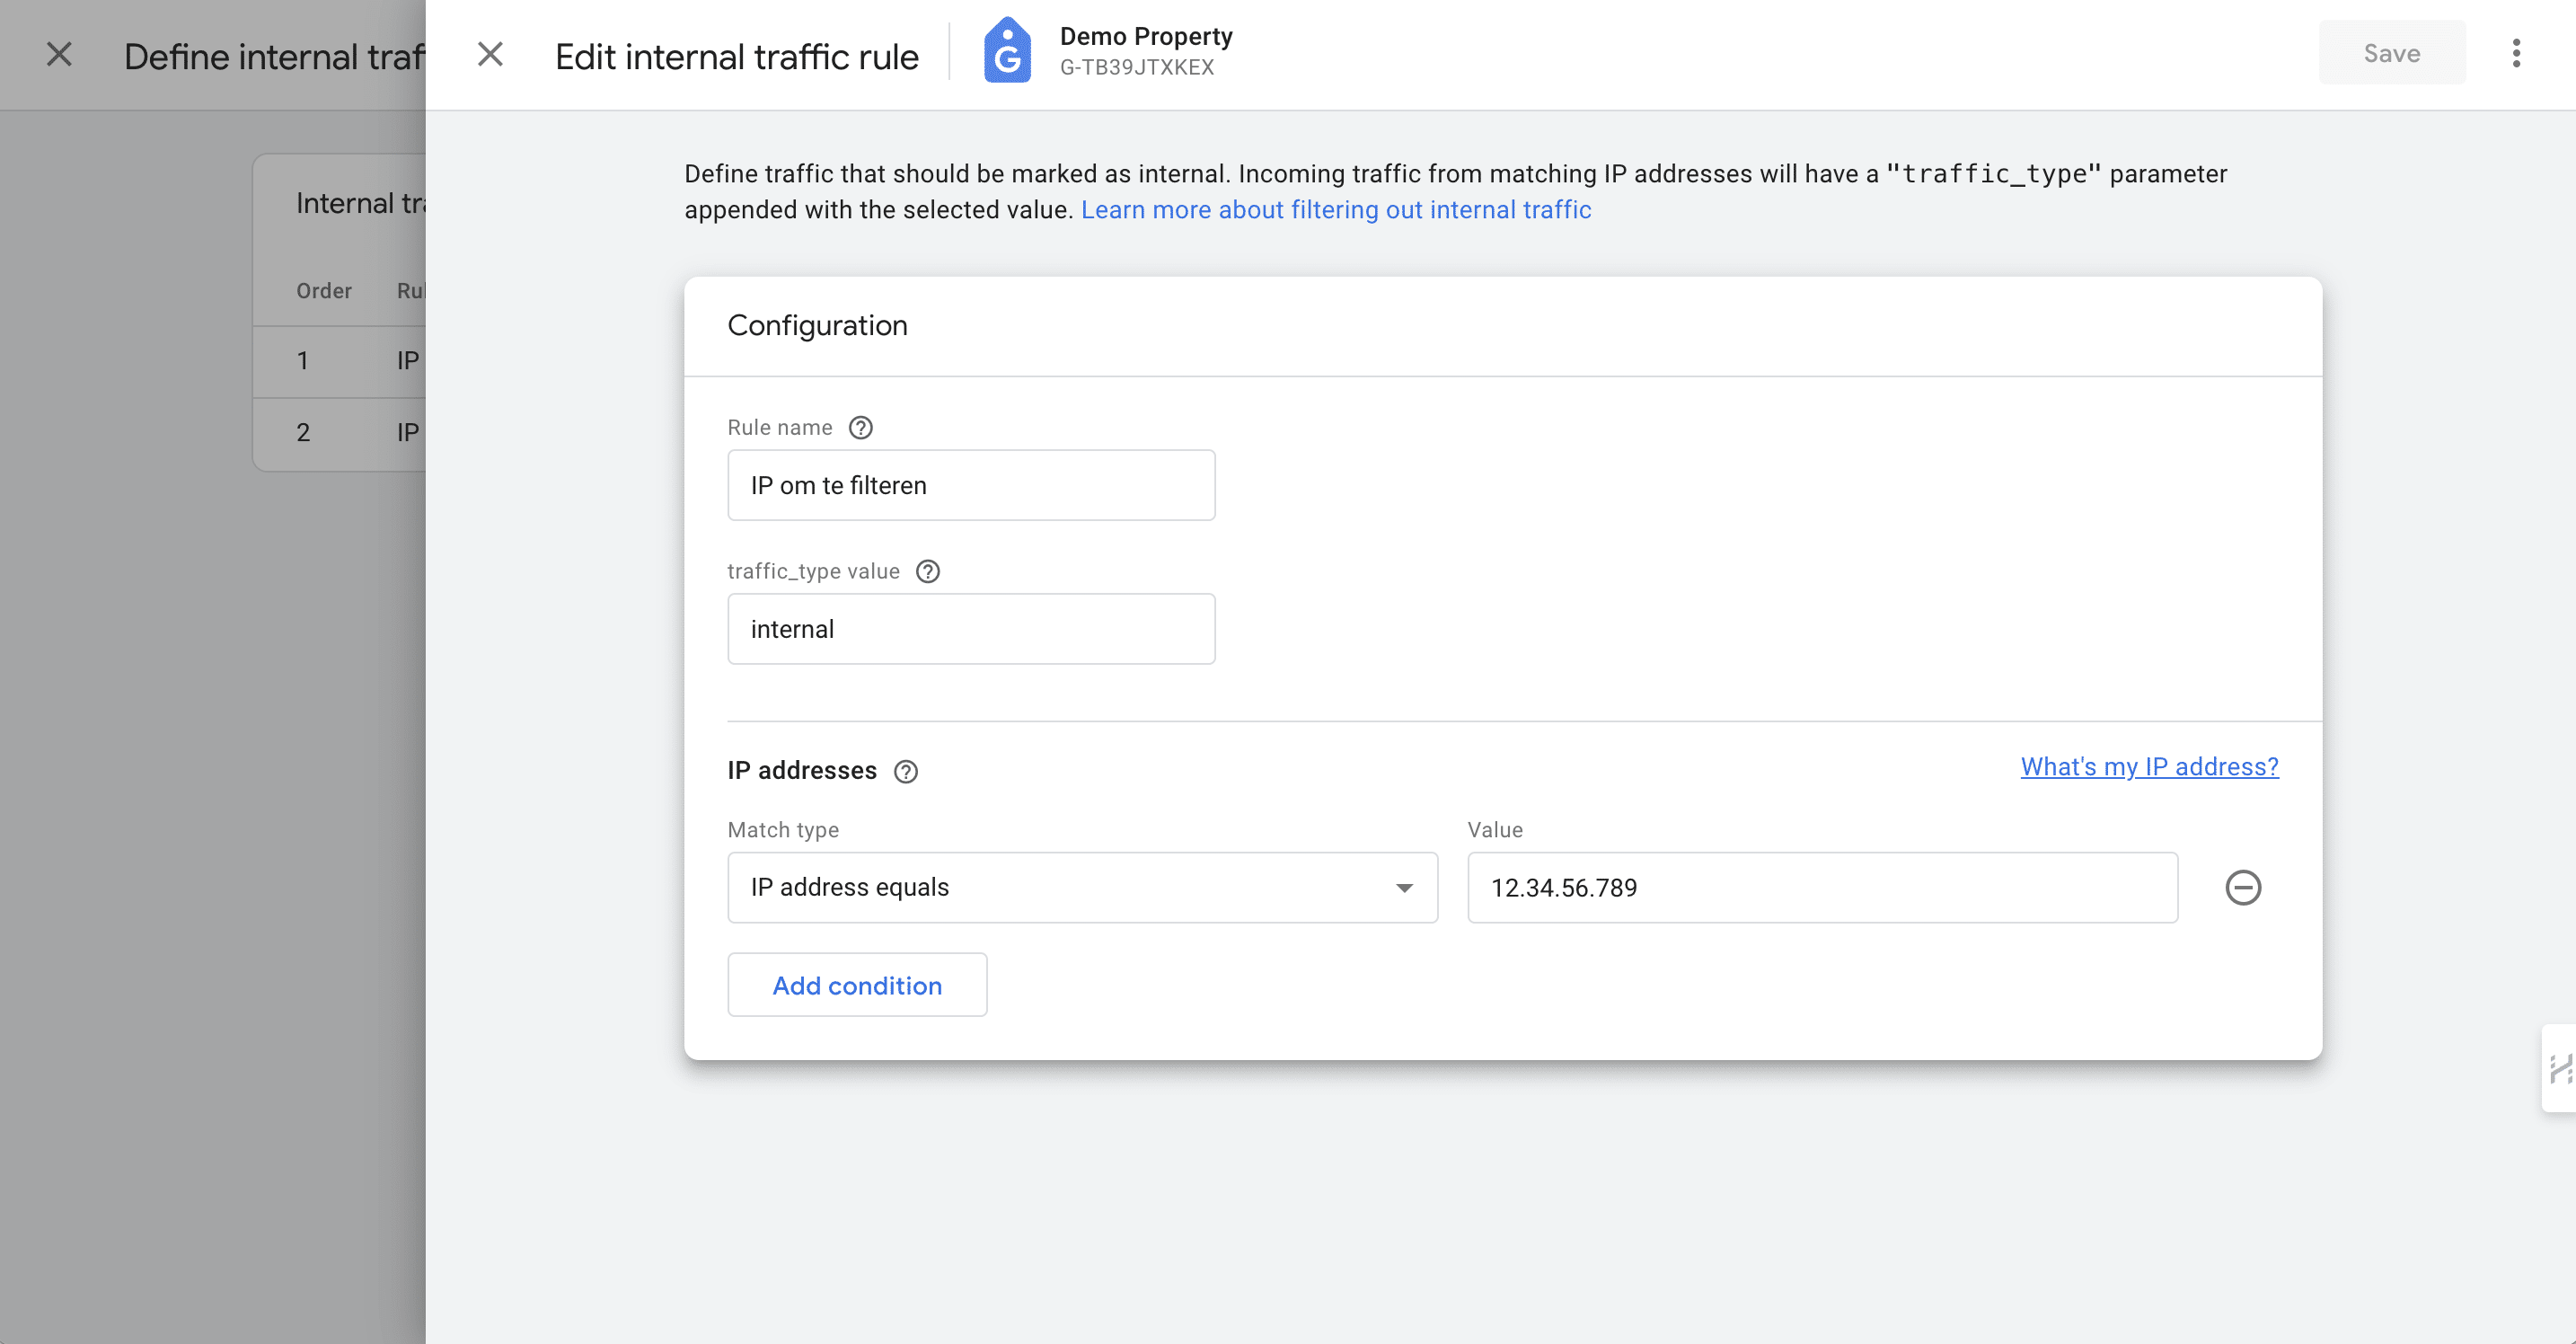Viewport: 2576px width, 1344px height.
Task: Focus the Rule name input field
Action: (x=970, y=485)
